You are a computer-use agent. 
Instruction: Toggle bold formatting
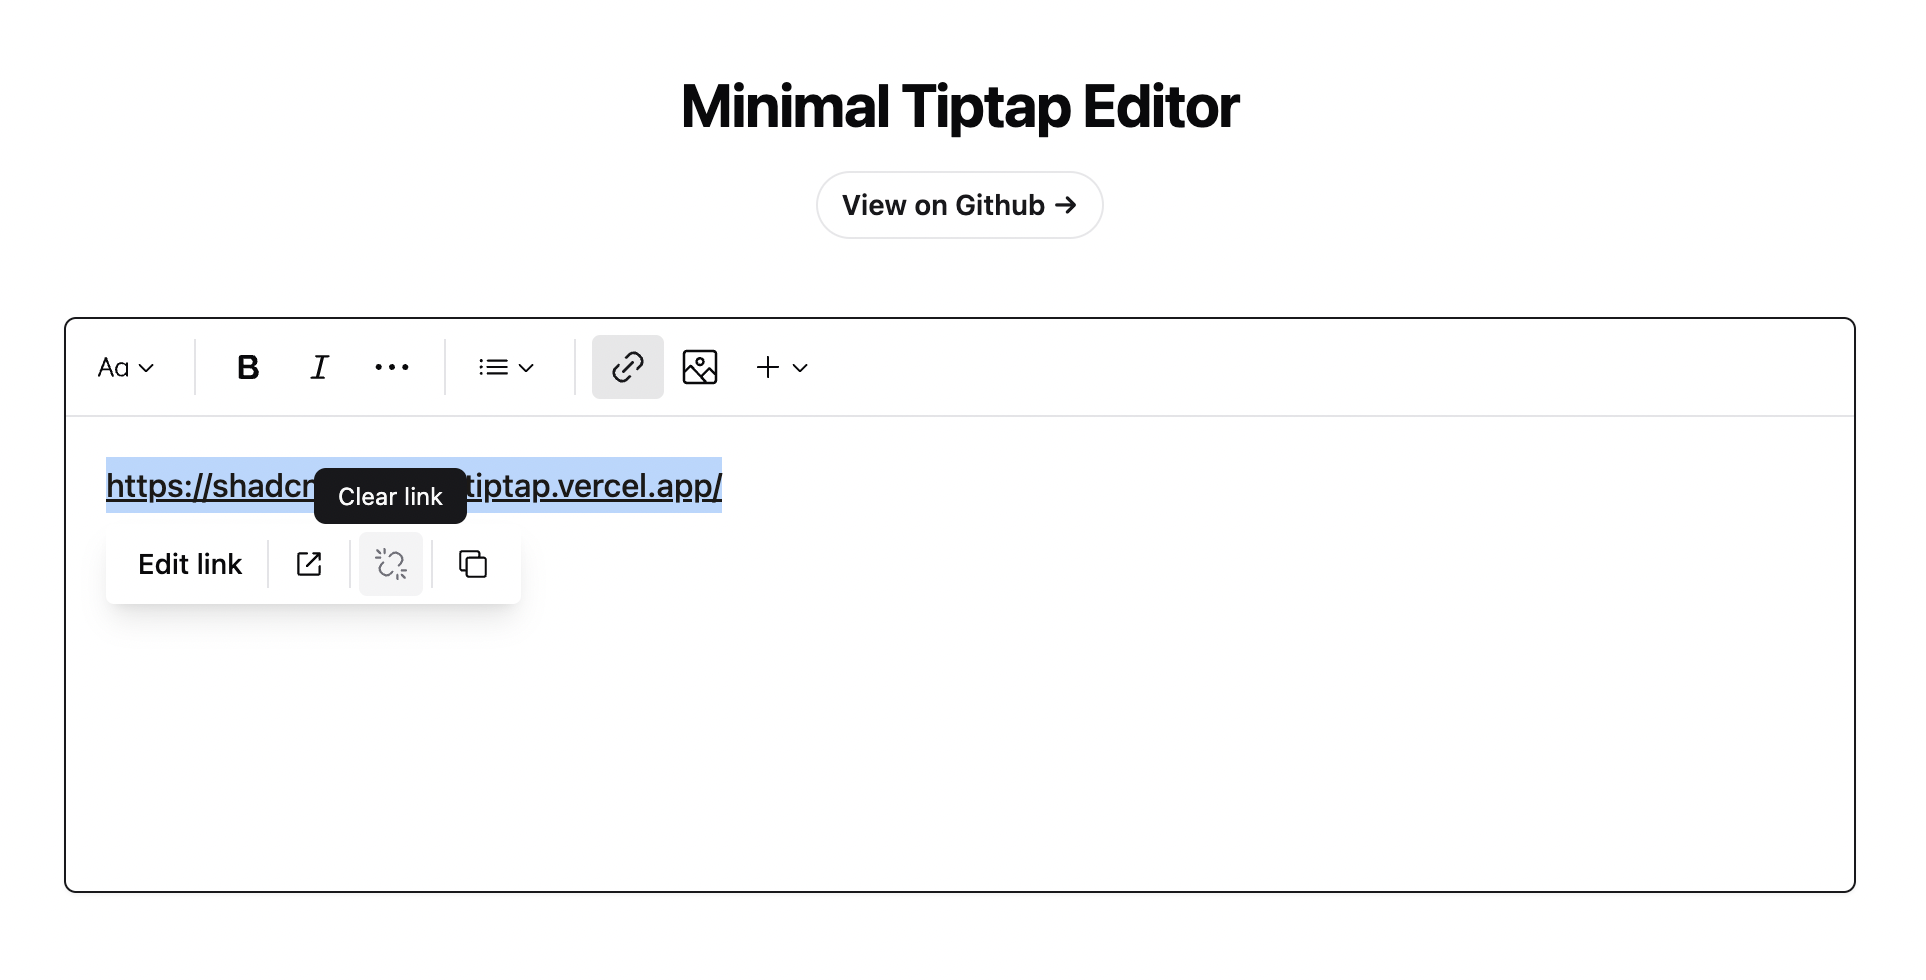pyautogui.click(x=247, y=367)
